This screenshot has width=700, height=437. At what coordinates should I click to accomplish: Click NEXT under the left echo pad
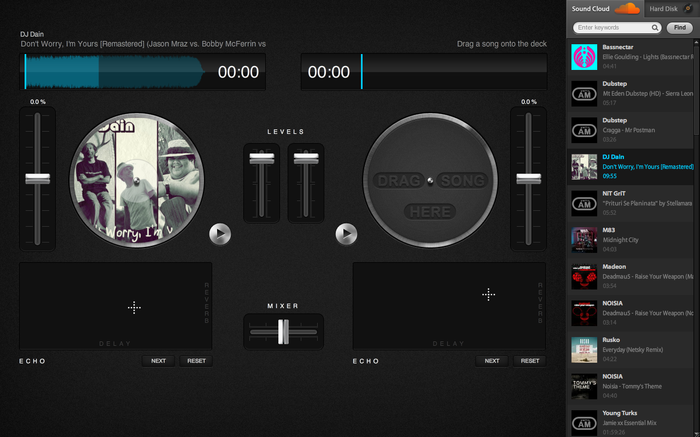[158, 360]
